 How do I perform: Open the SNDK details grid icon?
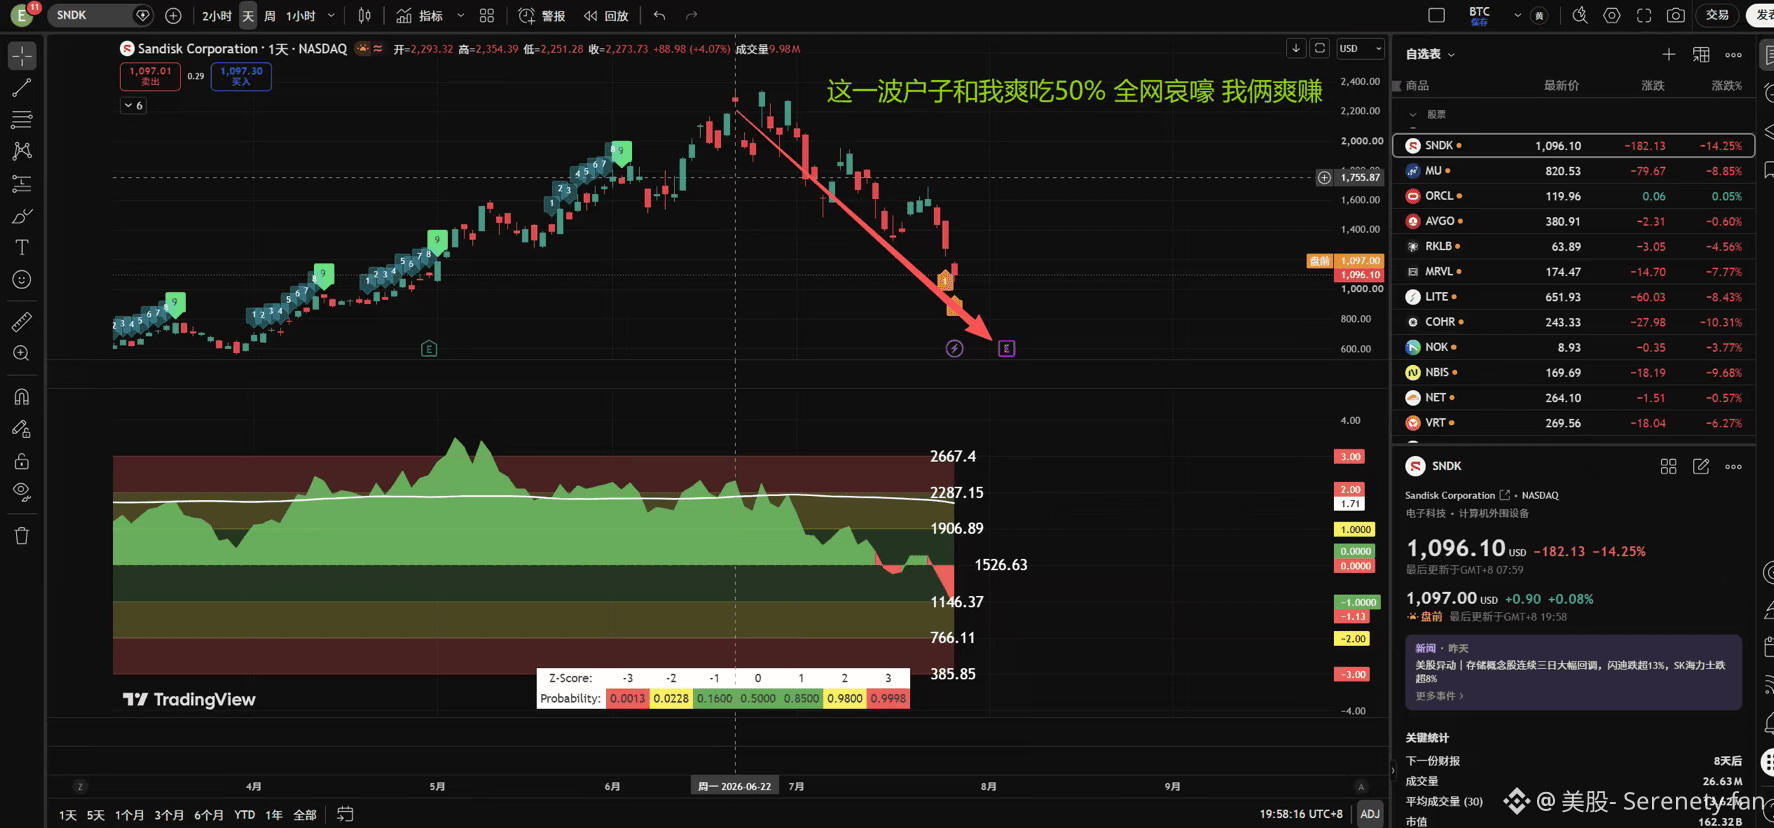point(1668,466)
